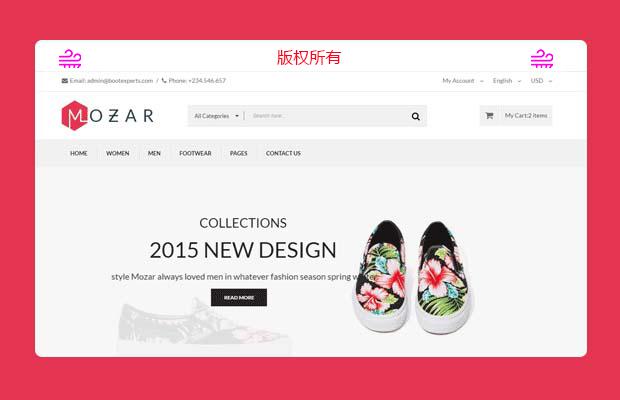Screen dimensions: 620x400
Task: Click the floral slip-on shoes image
Action: pos(413,277)
